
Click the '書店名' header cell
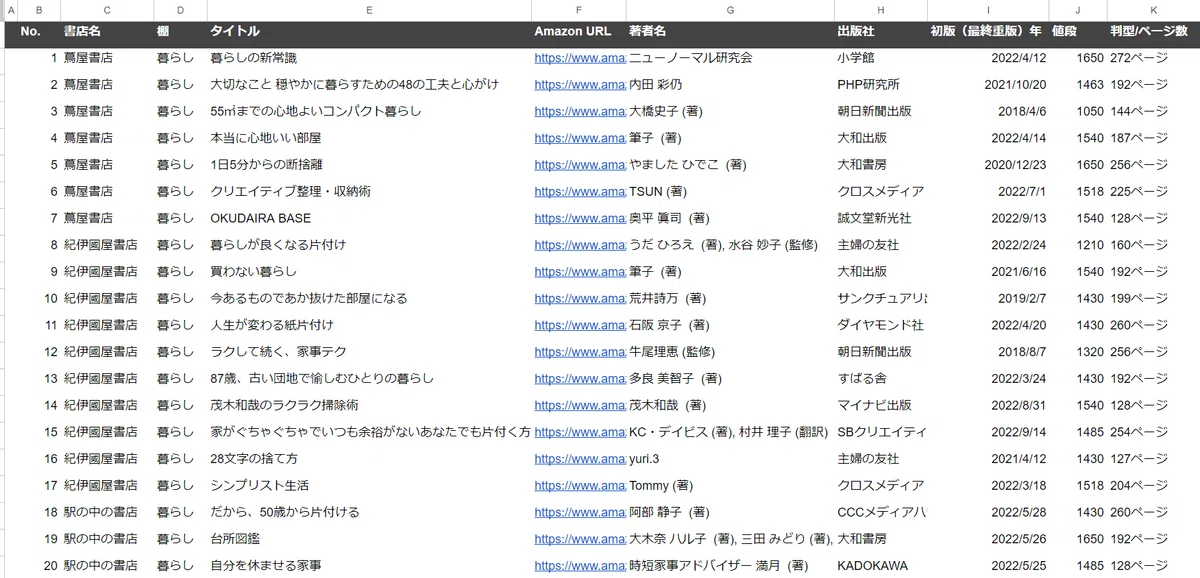(107, 32)
